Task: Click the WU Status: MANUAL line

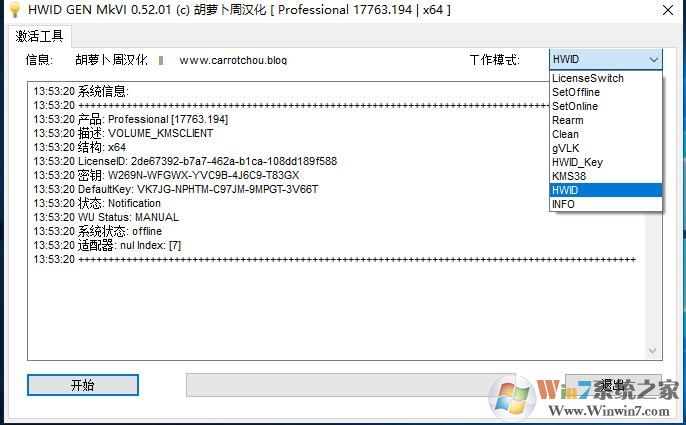Action: pyautogui.click(x=106, y=217)
